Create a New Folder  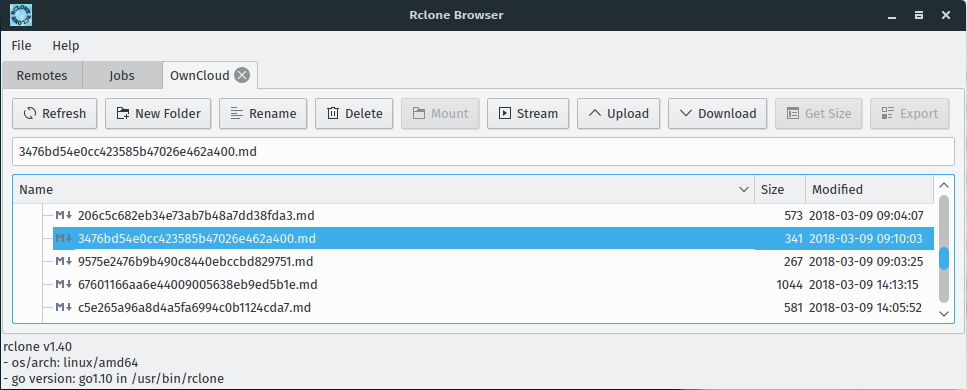pyautogui.click(x=158, y=114)
